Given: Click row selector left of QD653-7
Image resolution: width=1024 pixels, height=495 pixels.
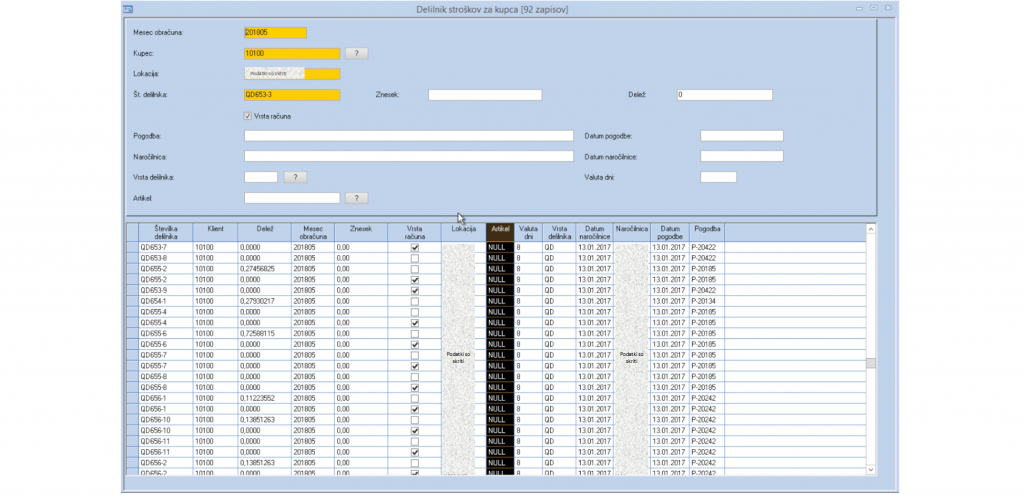Looking at the screenshot, I should (133, 248).
